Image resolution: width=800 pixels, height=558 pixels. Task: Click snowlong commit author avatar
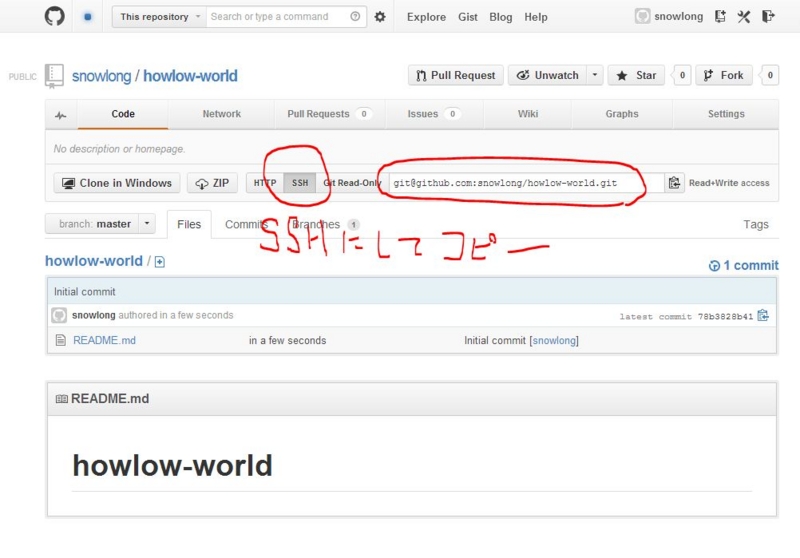pyautogui.click(x=59, y=315)
